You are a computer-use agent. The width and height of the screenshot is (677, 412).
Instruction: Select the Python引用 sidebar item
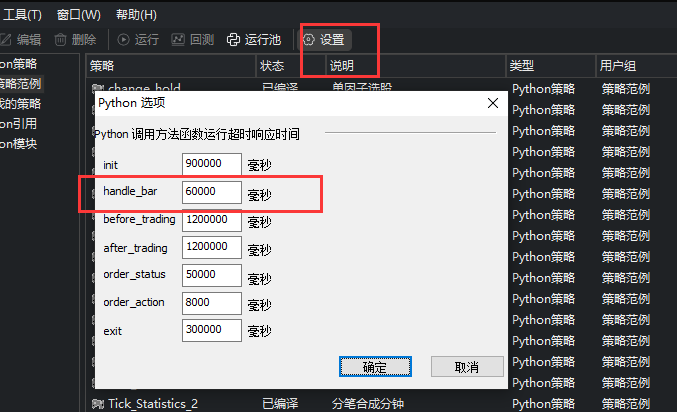(x=18, y=124)
